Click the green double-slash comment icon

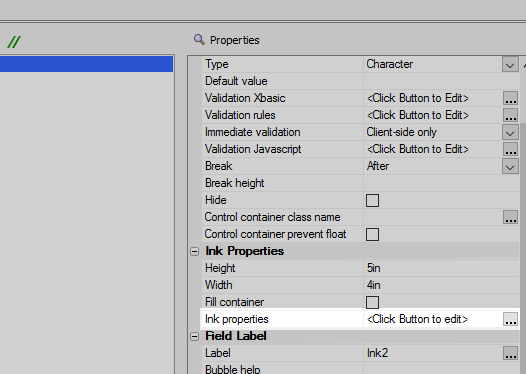point(14,42)
